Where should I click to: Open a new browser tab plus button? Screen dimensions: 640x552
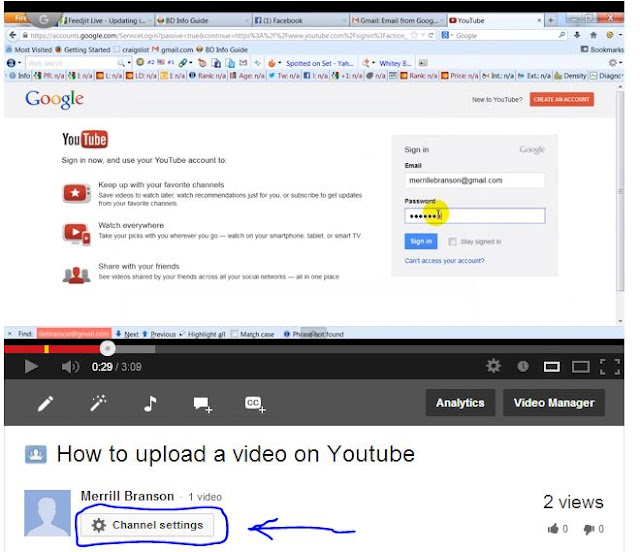[x=551, y=20]
